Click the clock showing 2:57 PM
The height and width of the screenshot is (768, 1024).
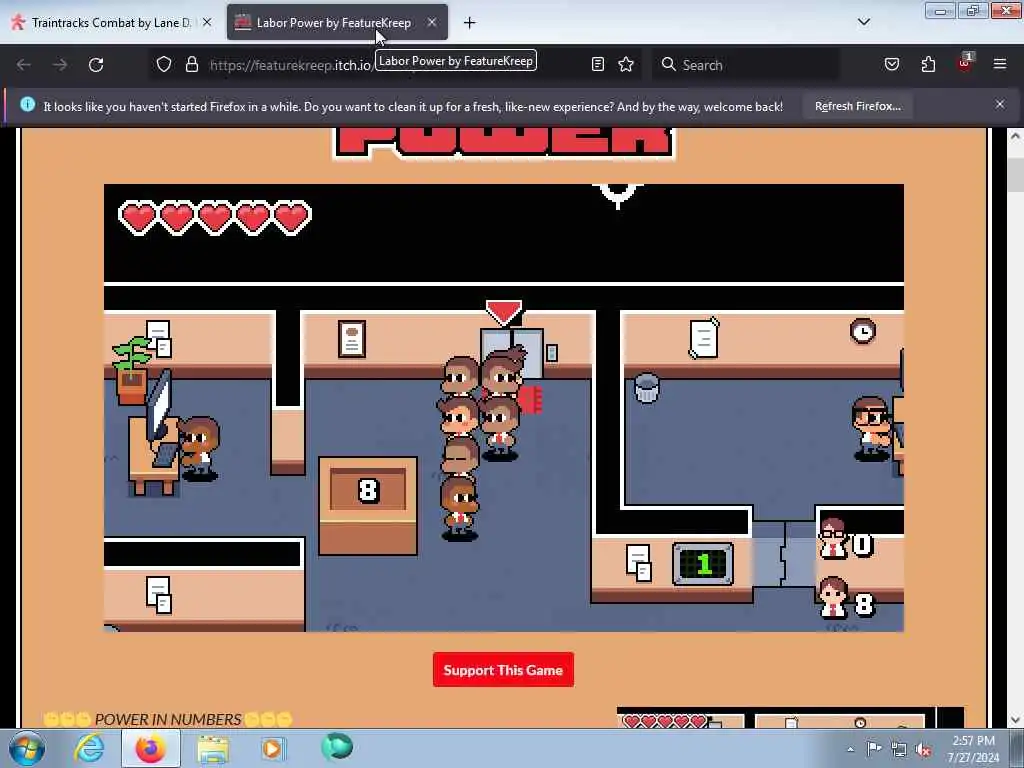(x=973, y=748)
